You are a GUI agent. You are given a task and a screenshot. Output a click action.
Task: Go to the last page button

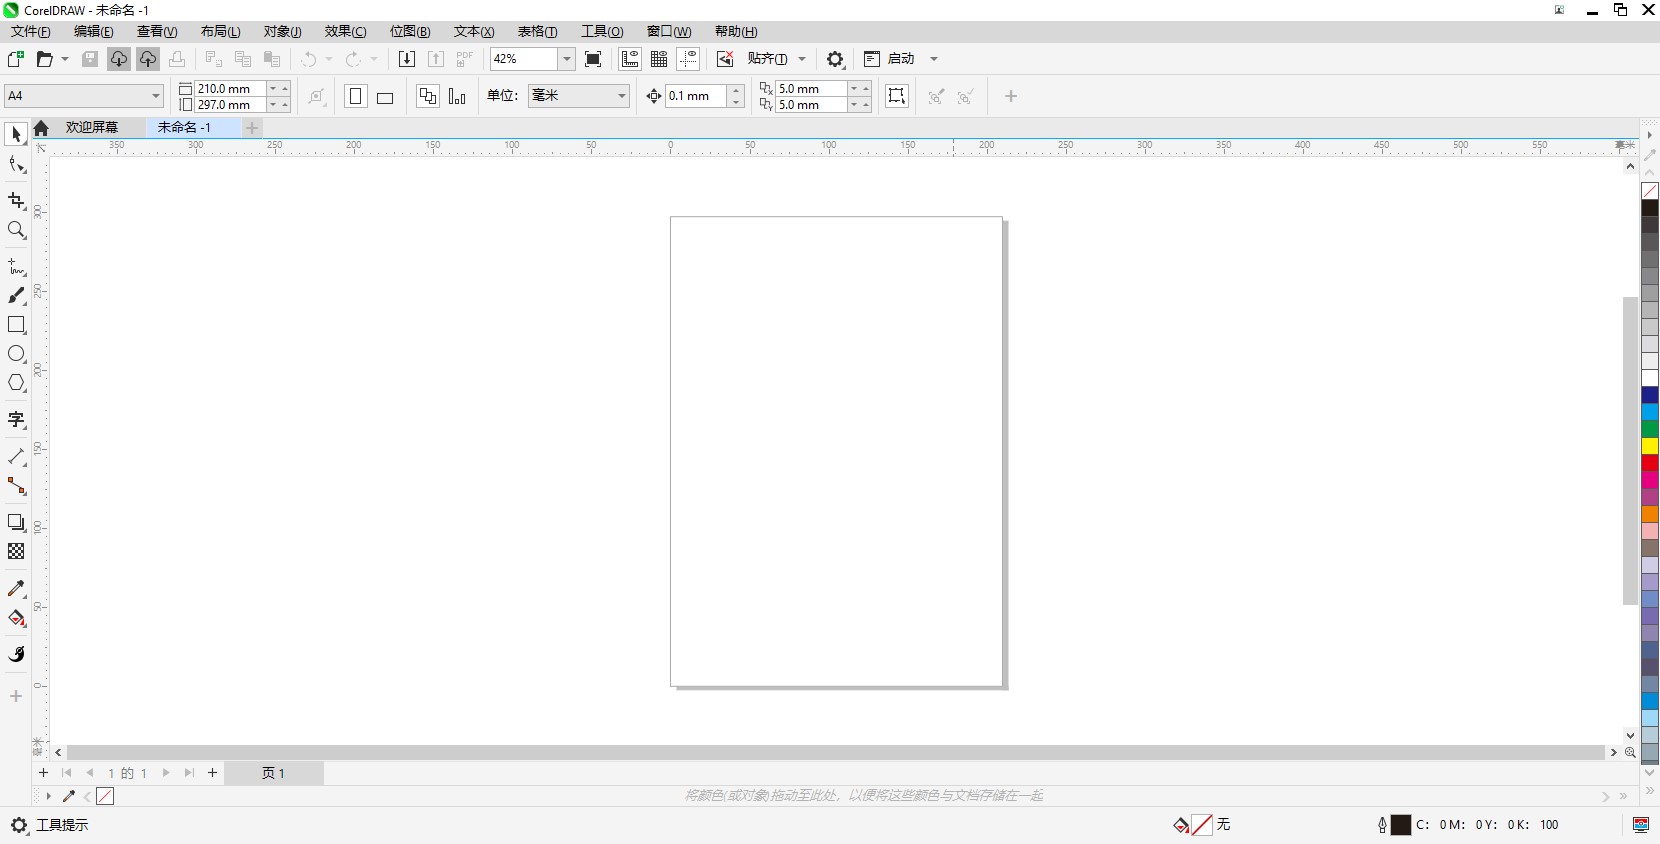coord(189,773)
